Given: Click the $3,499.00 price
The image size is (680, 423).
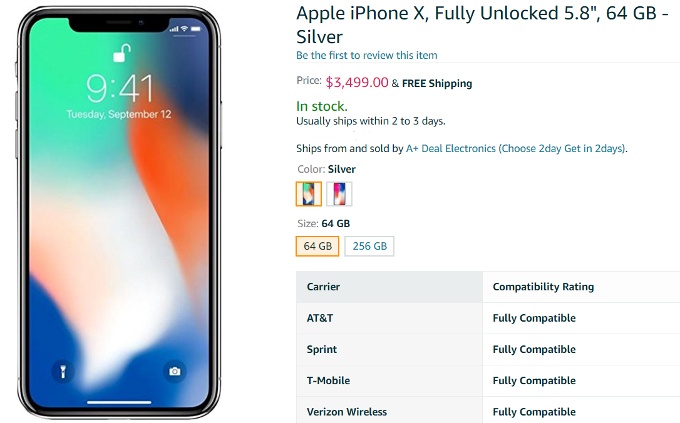Looking at the screenshot, I should tap(356, 82).
